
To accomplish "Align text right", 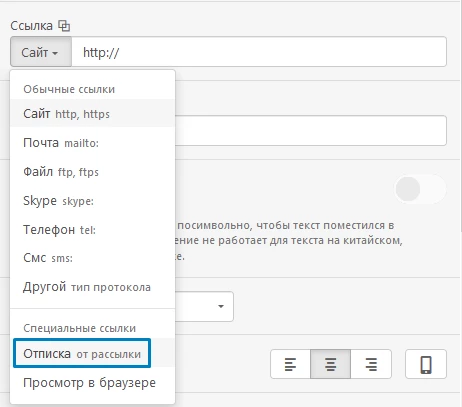I will click(x=371, y=364).
